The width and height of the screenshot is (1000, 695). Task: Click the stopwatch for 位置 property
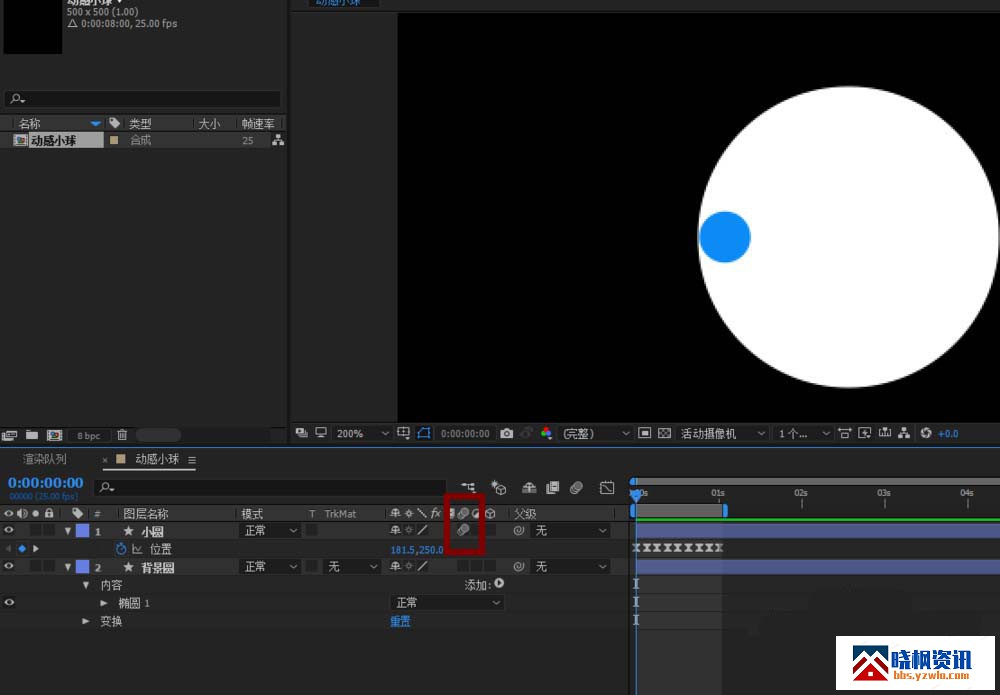coord(121,548)
